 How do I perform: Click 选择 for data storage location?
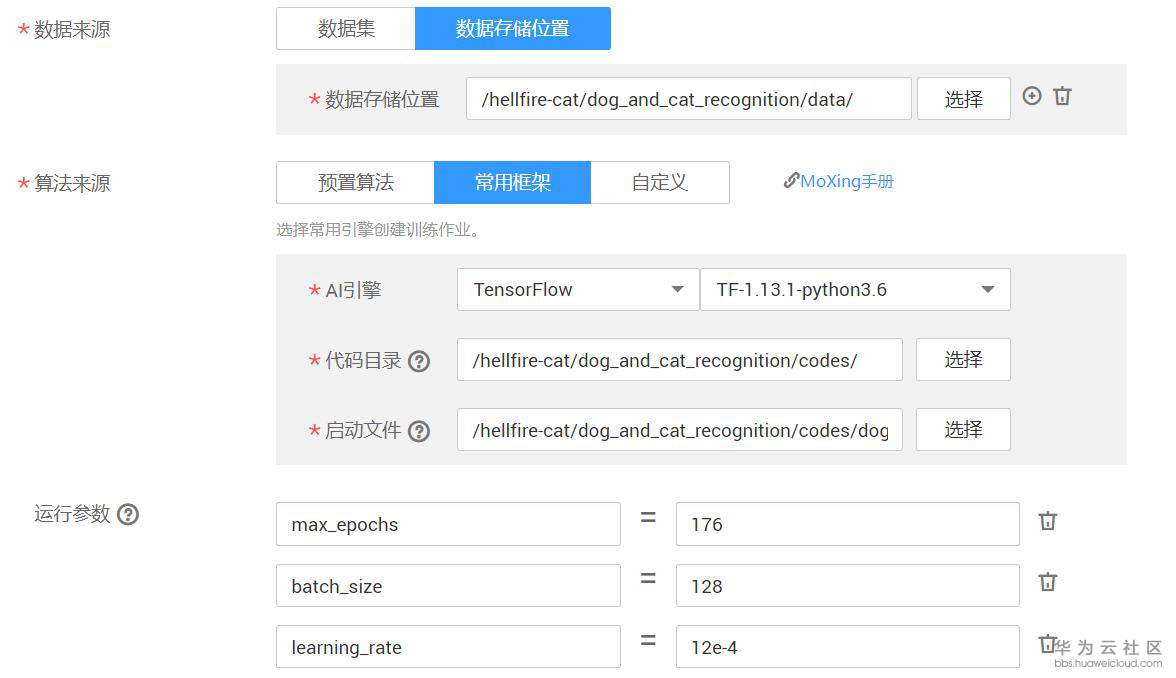964,99
